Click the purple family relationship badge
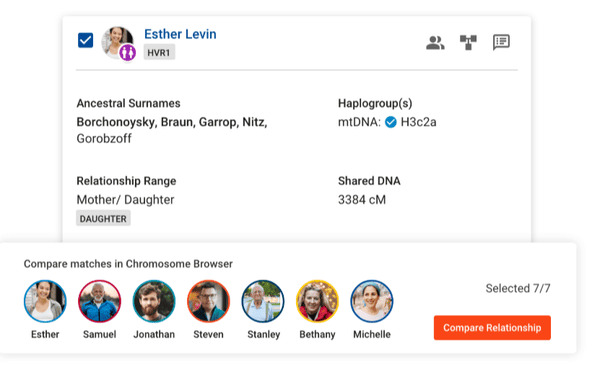Viewport: 600px width, 365px height. coord(127,52)
